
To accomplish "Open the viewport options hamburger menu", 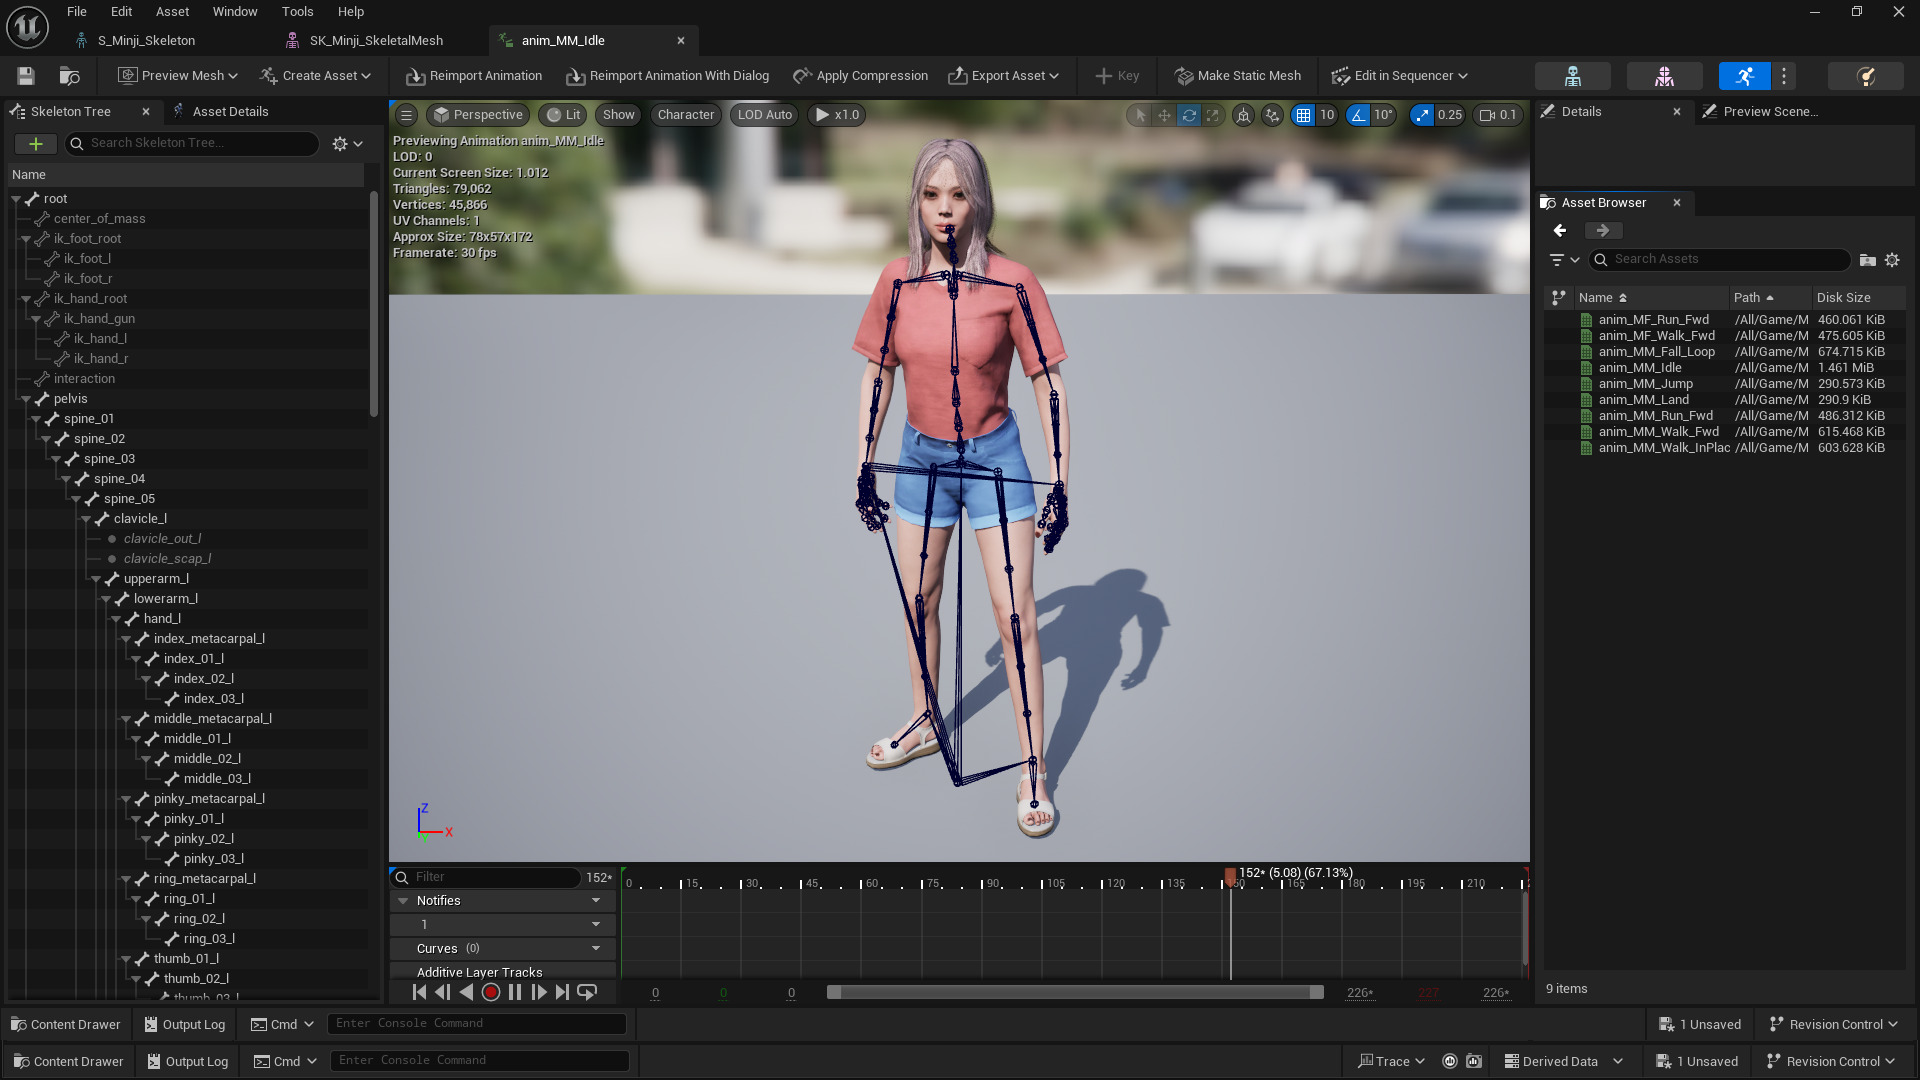I will [x=406, y=115].
